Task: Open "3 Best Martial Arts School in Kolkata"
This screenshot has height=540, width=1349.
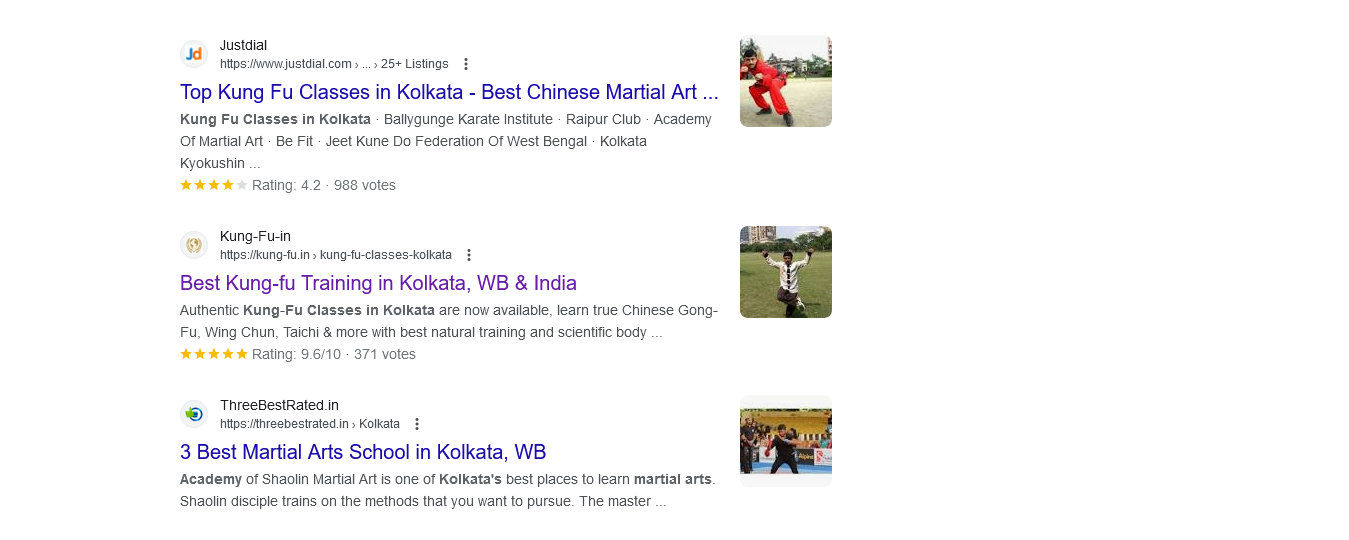Action: coord(363,452)
